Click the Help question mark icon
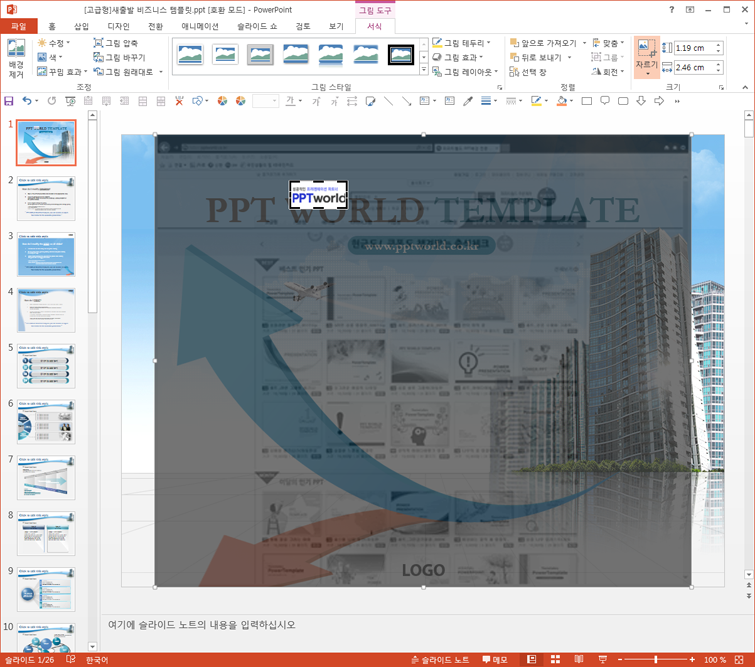Image resolution: width=755 pixels, height=667 pixels. (x=672, y=10)
